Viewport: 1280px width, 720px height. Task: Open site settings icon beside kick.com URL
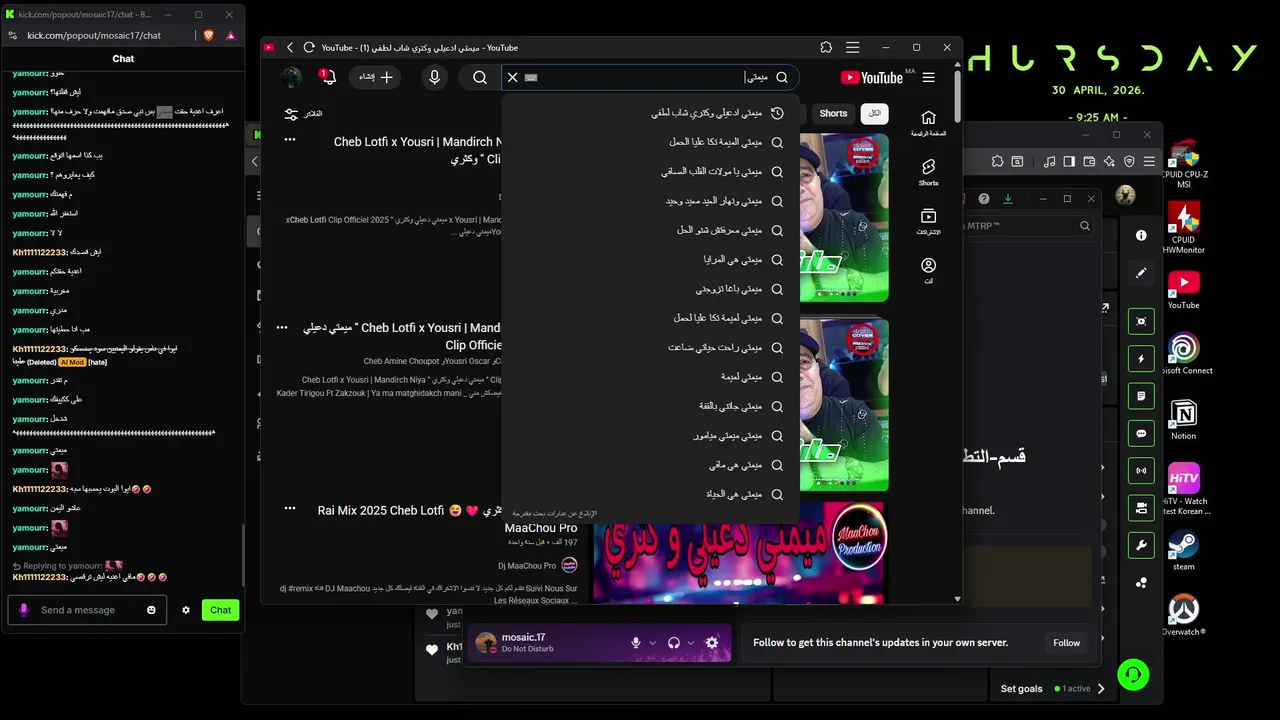(x=12, y=35)
